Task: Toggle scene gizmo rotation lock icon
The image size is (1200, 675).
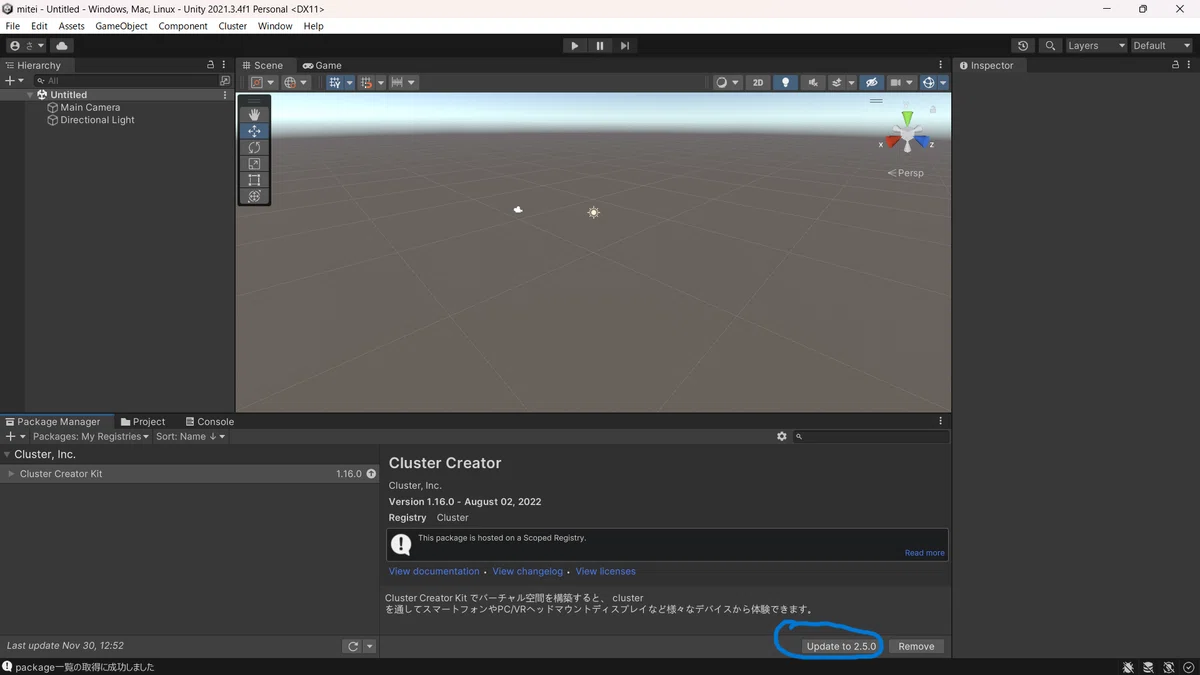Action: click(x=933, y=108)
